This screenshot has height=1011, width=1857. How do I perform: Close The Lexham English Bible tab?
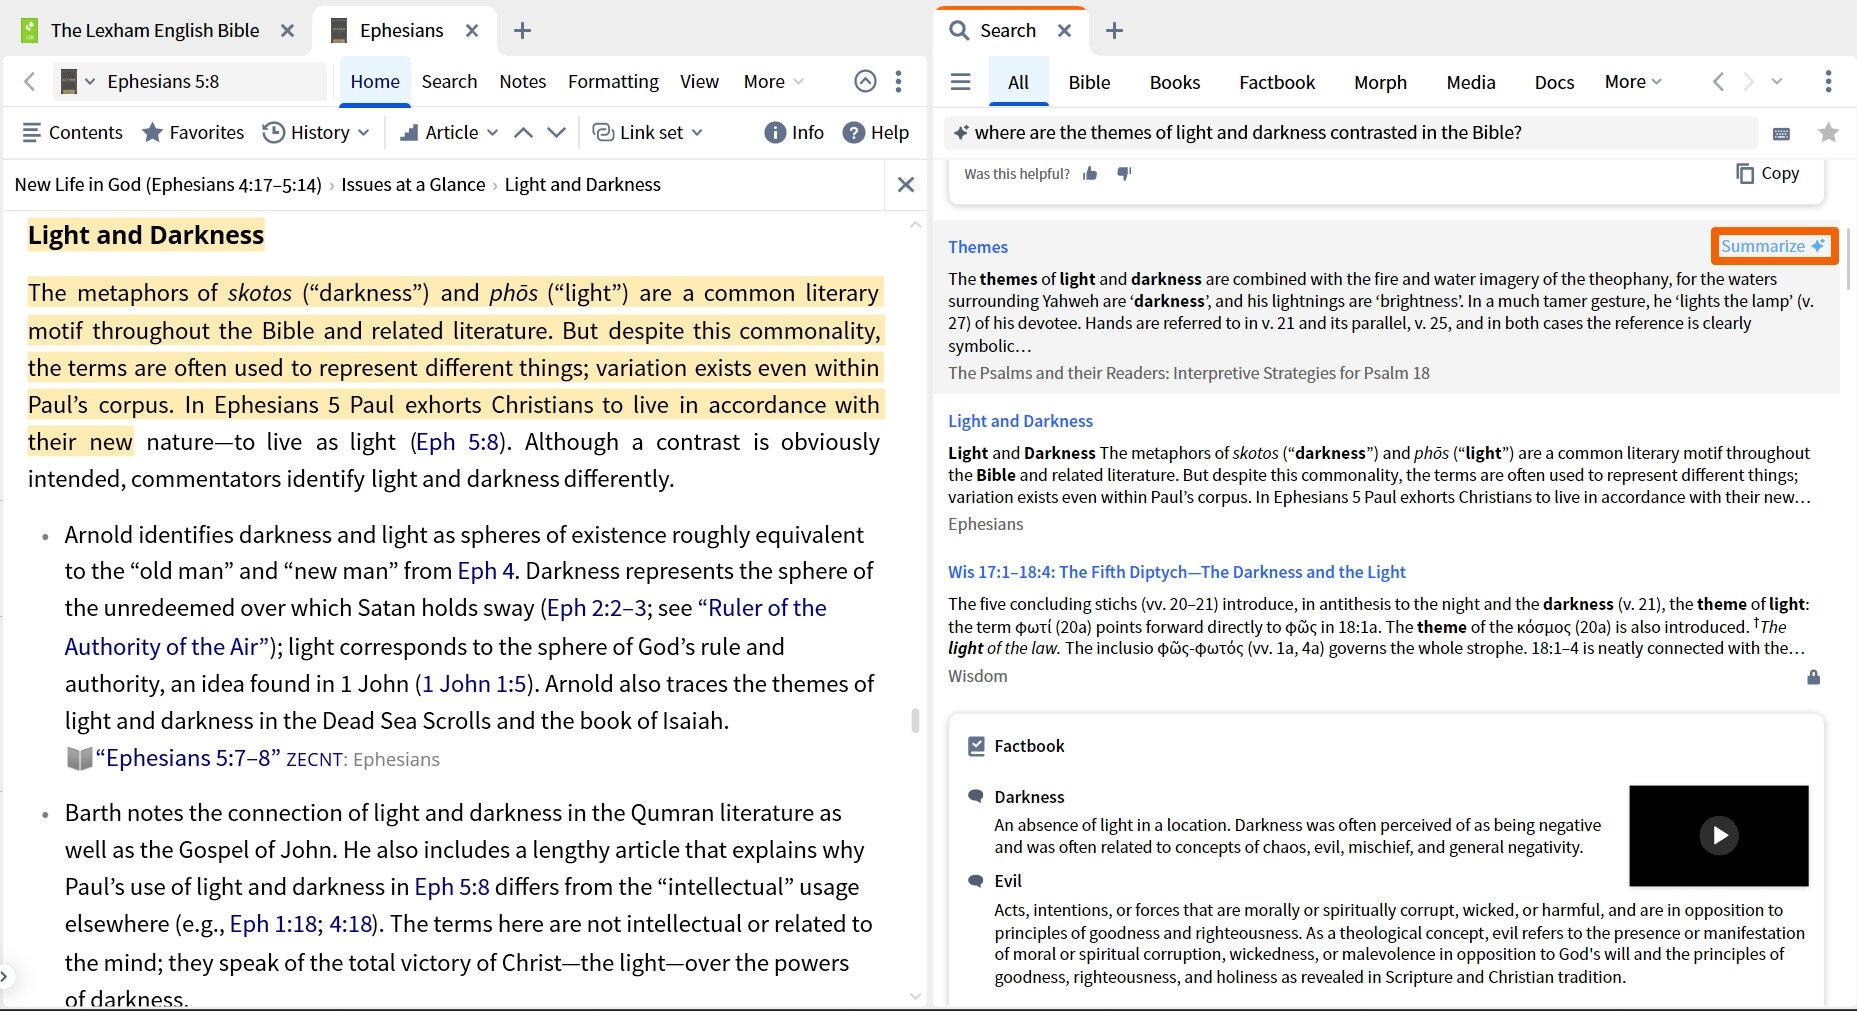coord(287,31)
